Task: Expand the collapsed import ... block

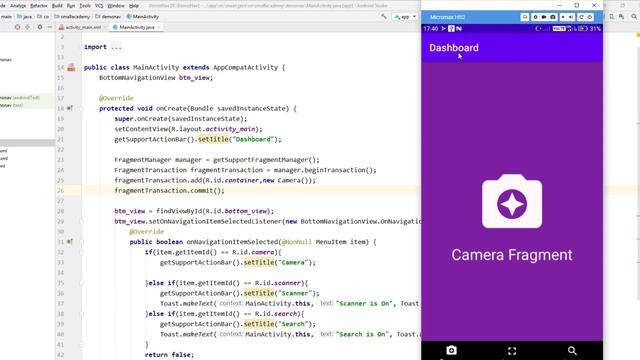Action: [x=116, y=47]
